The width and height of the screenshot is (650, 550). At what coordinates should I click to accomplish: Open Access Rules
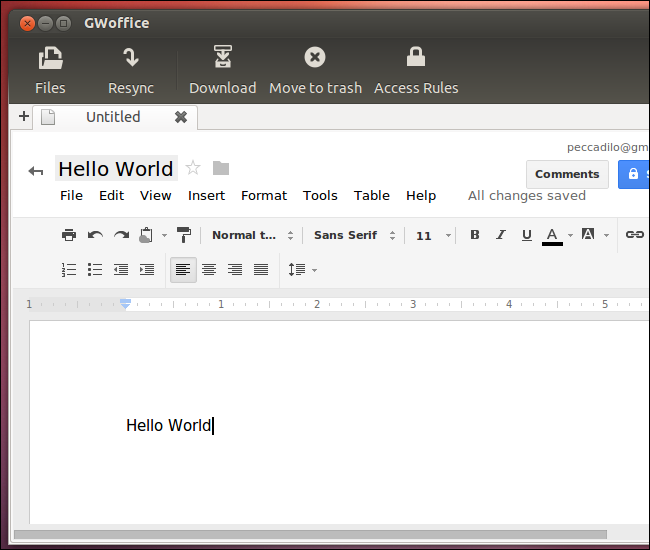tap(416, 70)
